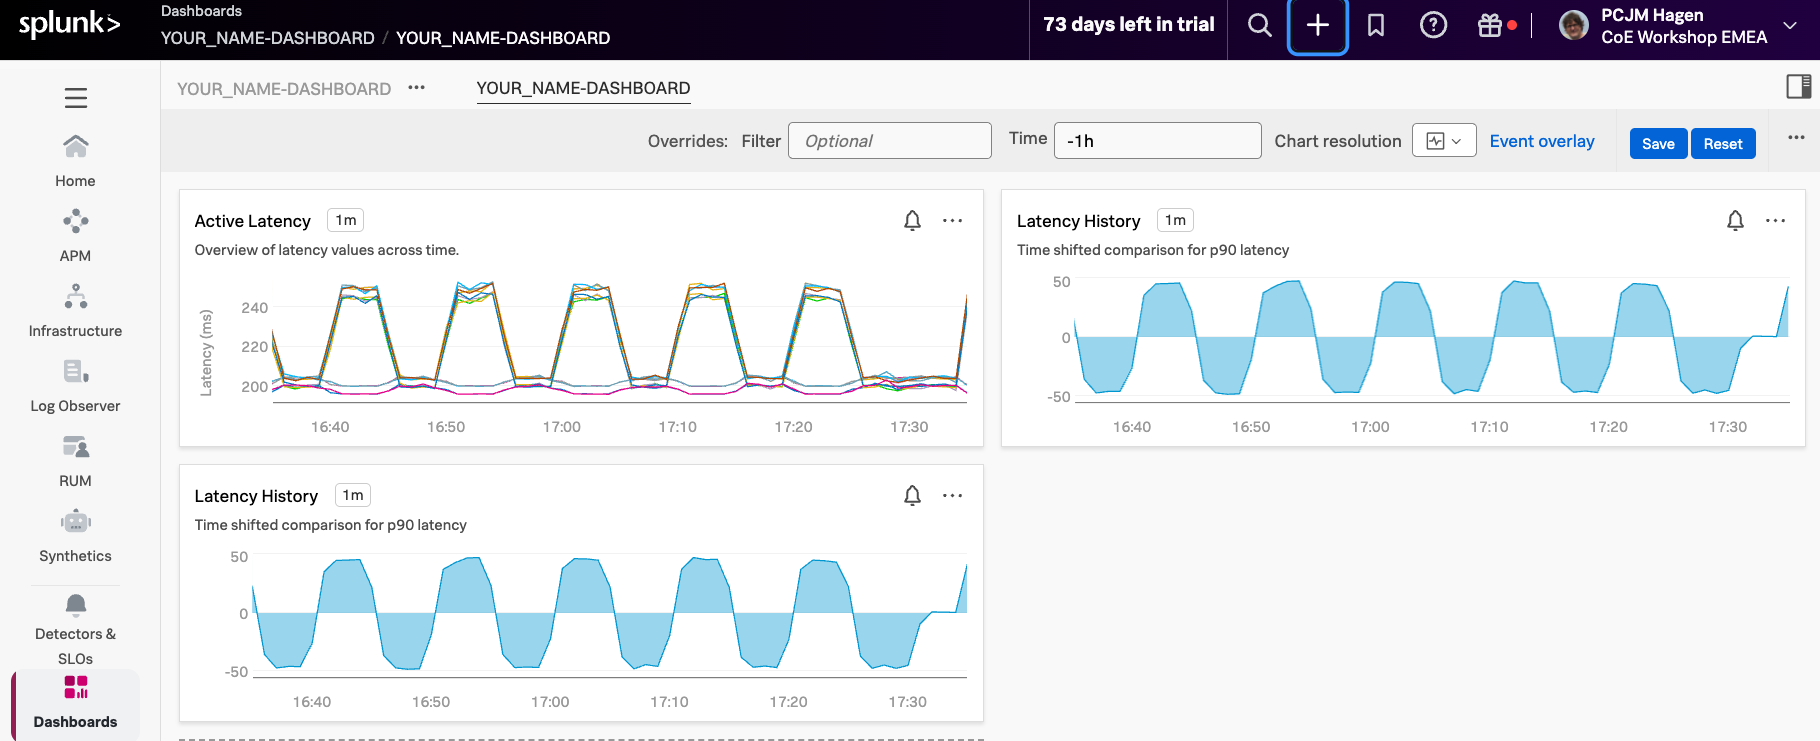Toggle the hamburger navigation menu
Screen dimensions: 1820x741
coord(76,98)
